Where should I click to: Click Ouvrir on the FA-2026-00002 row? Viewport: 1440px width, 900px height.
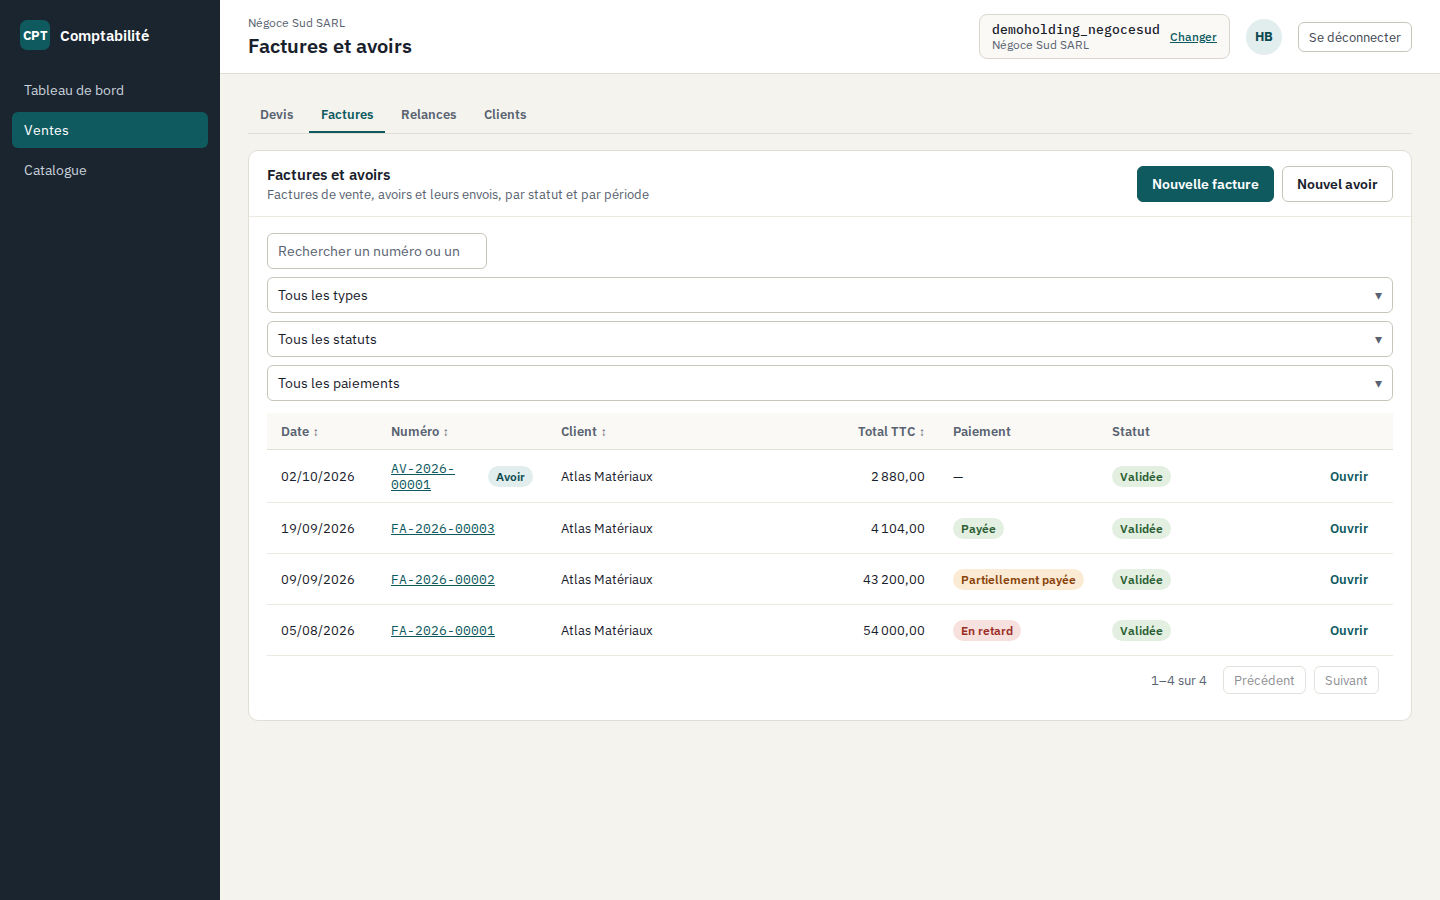click(x=1349, y=580)
